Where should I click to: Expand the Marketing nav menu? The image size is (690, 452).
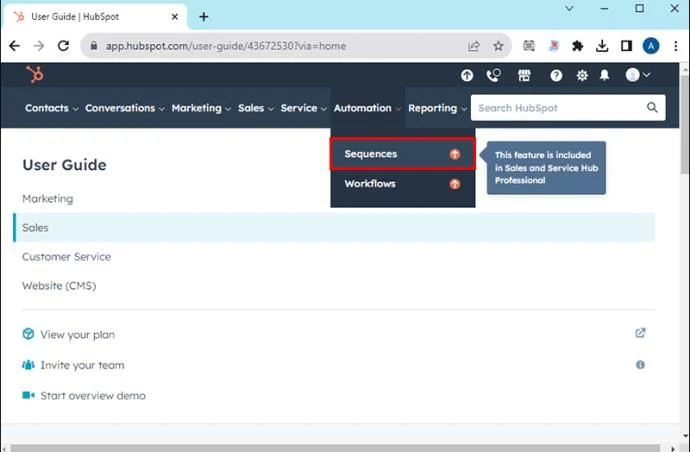coord(201,108)
